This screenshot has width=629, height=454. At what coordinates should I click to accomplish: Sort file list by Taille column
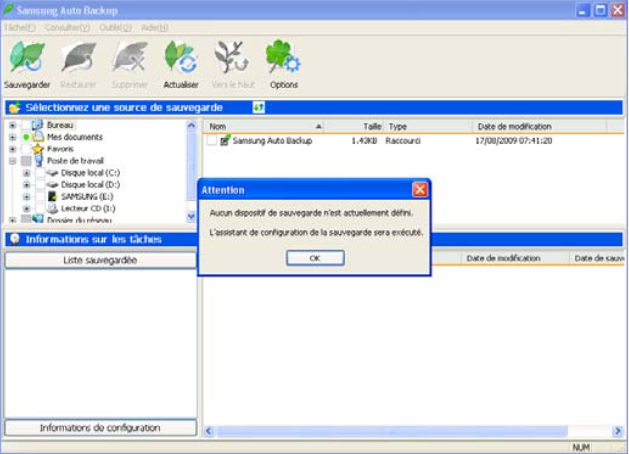(x=354, y=126)
